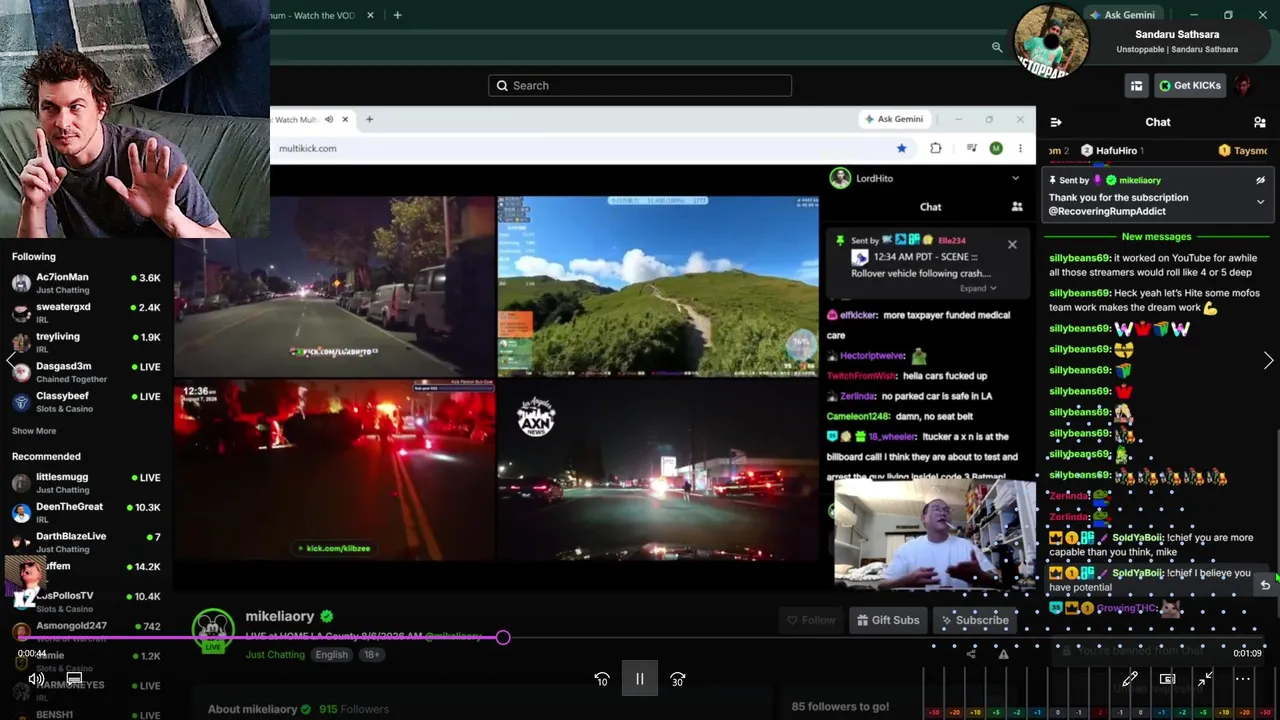Viewport: 1280px width, 720px height.
Task: Click Show More under Following
Action: [34, 431]
